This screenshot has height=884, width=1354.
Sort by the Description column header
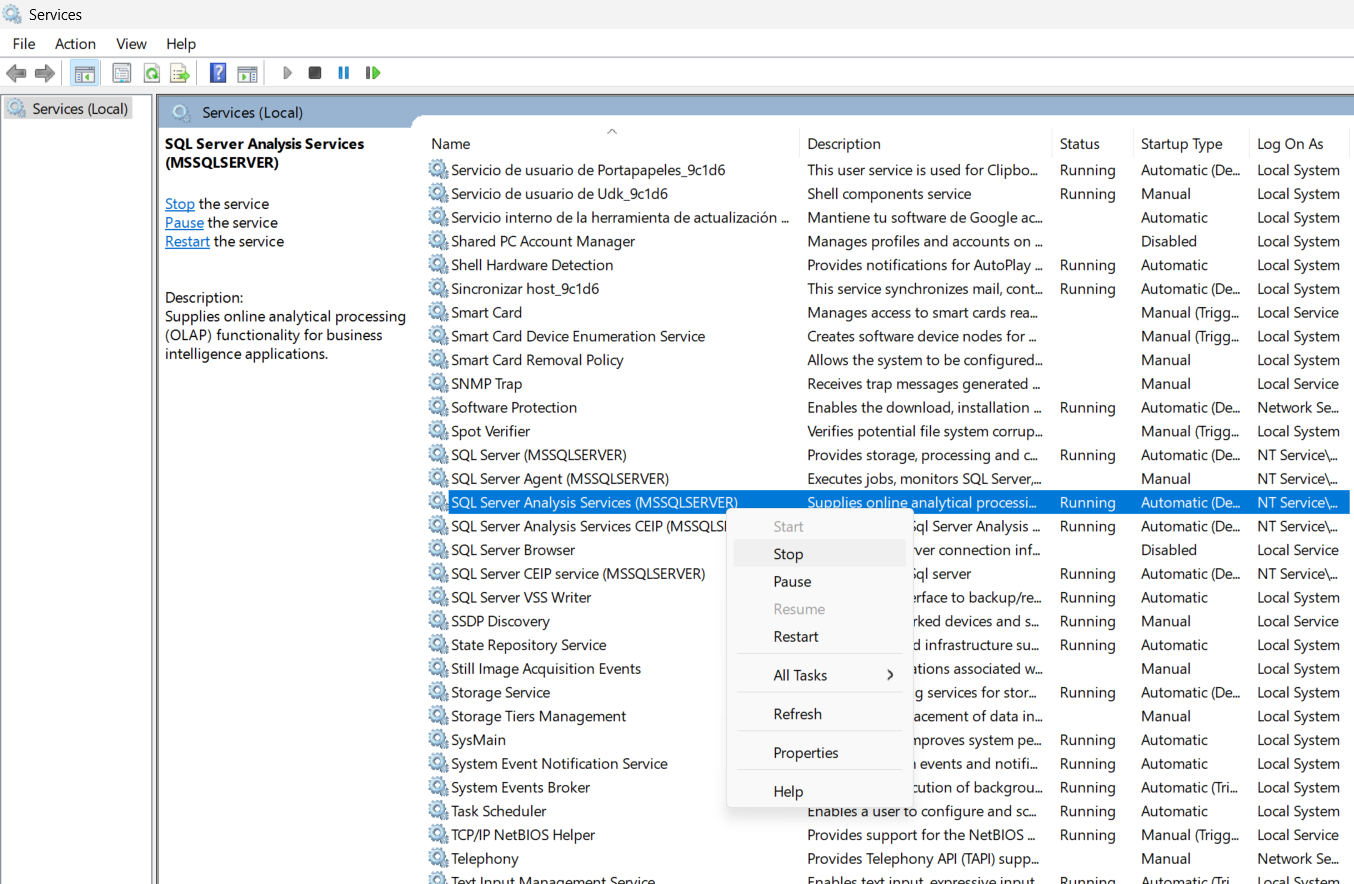tap(926, 144)
